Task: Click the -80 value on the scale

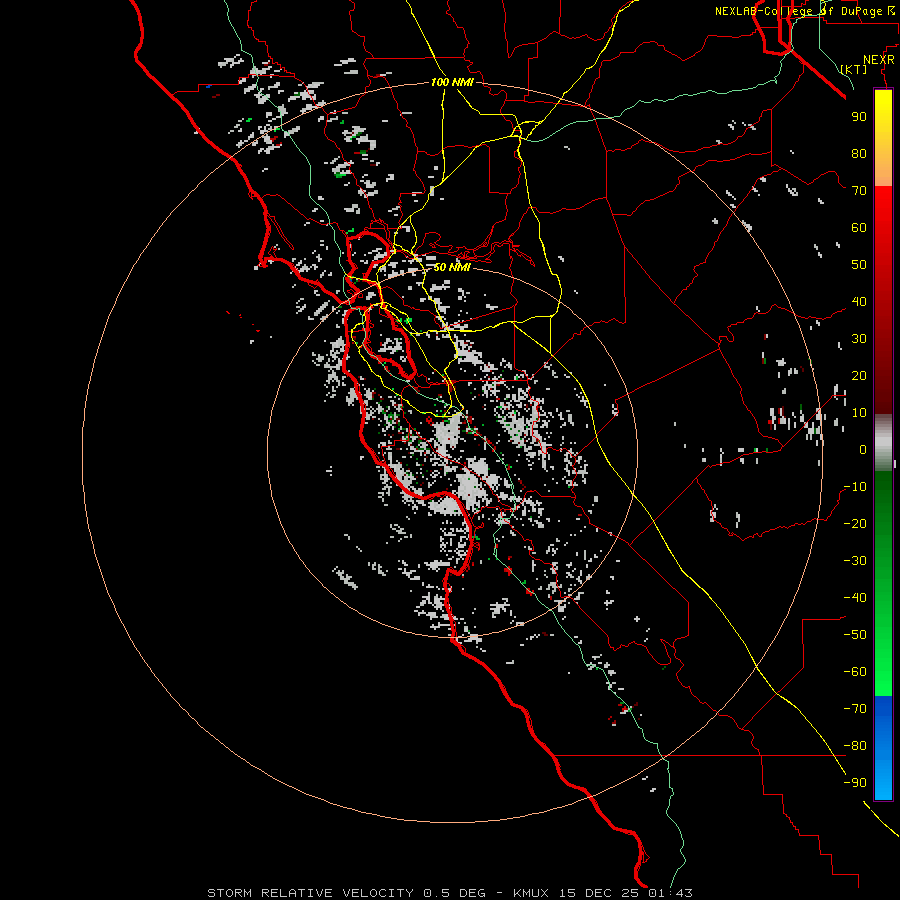Action: pyautogui.click(x=855, y=746)
